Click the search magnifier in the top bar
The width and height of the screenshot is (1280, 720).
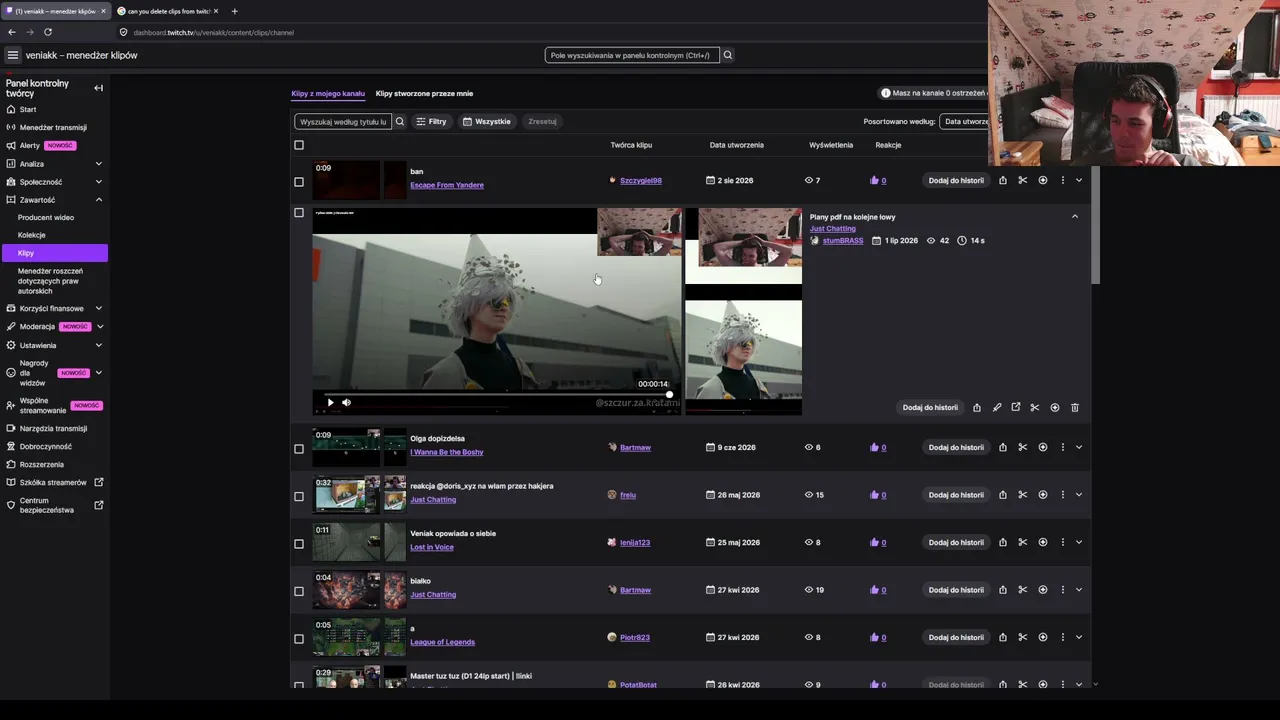tap(728, 55)
